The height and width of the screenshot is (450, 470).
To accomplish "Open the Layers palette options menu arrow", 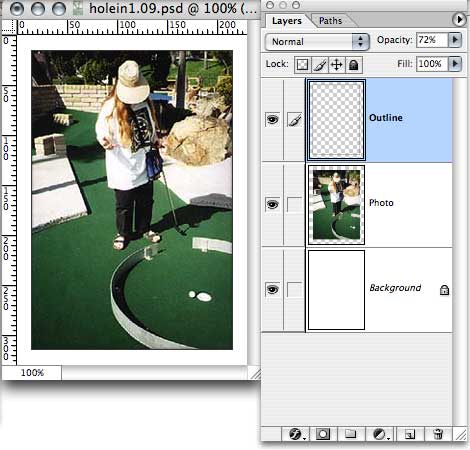I will [x=459, y=20].
